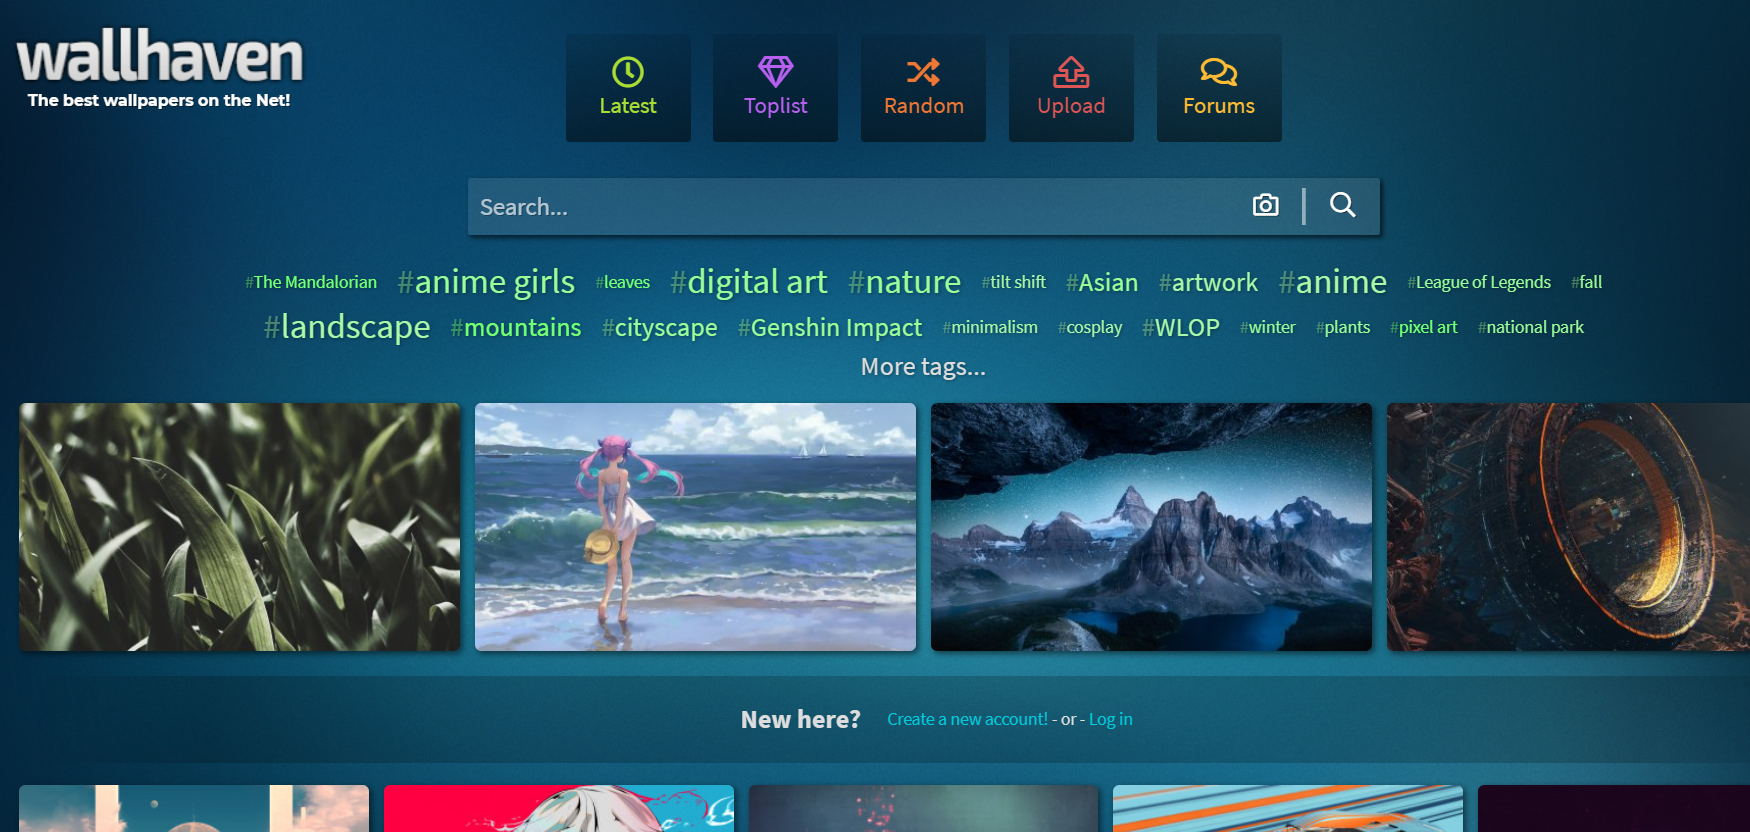Viewport: 1750px width, 832px height.
Task: Click Create a new account link
Action: tap(967, 719)
